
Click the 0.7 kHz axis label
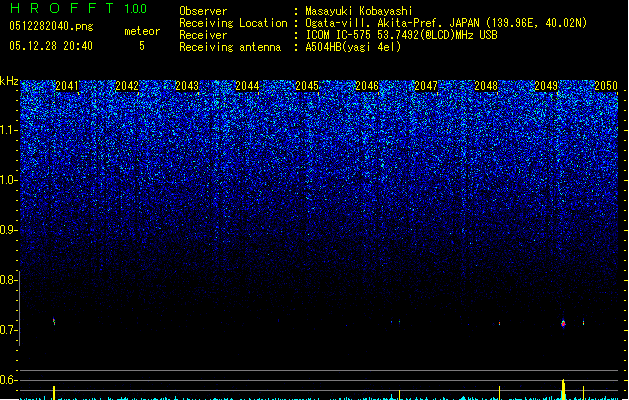pyautogui.click(x=9, y=330)
